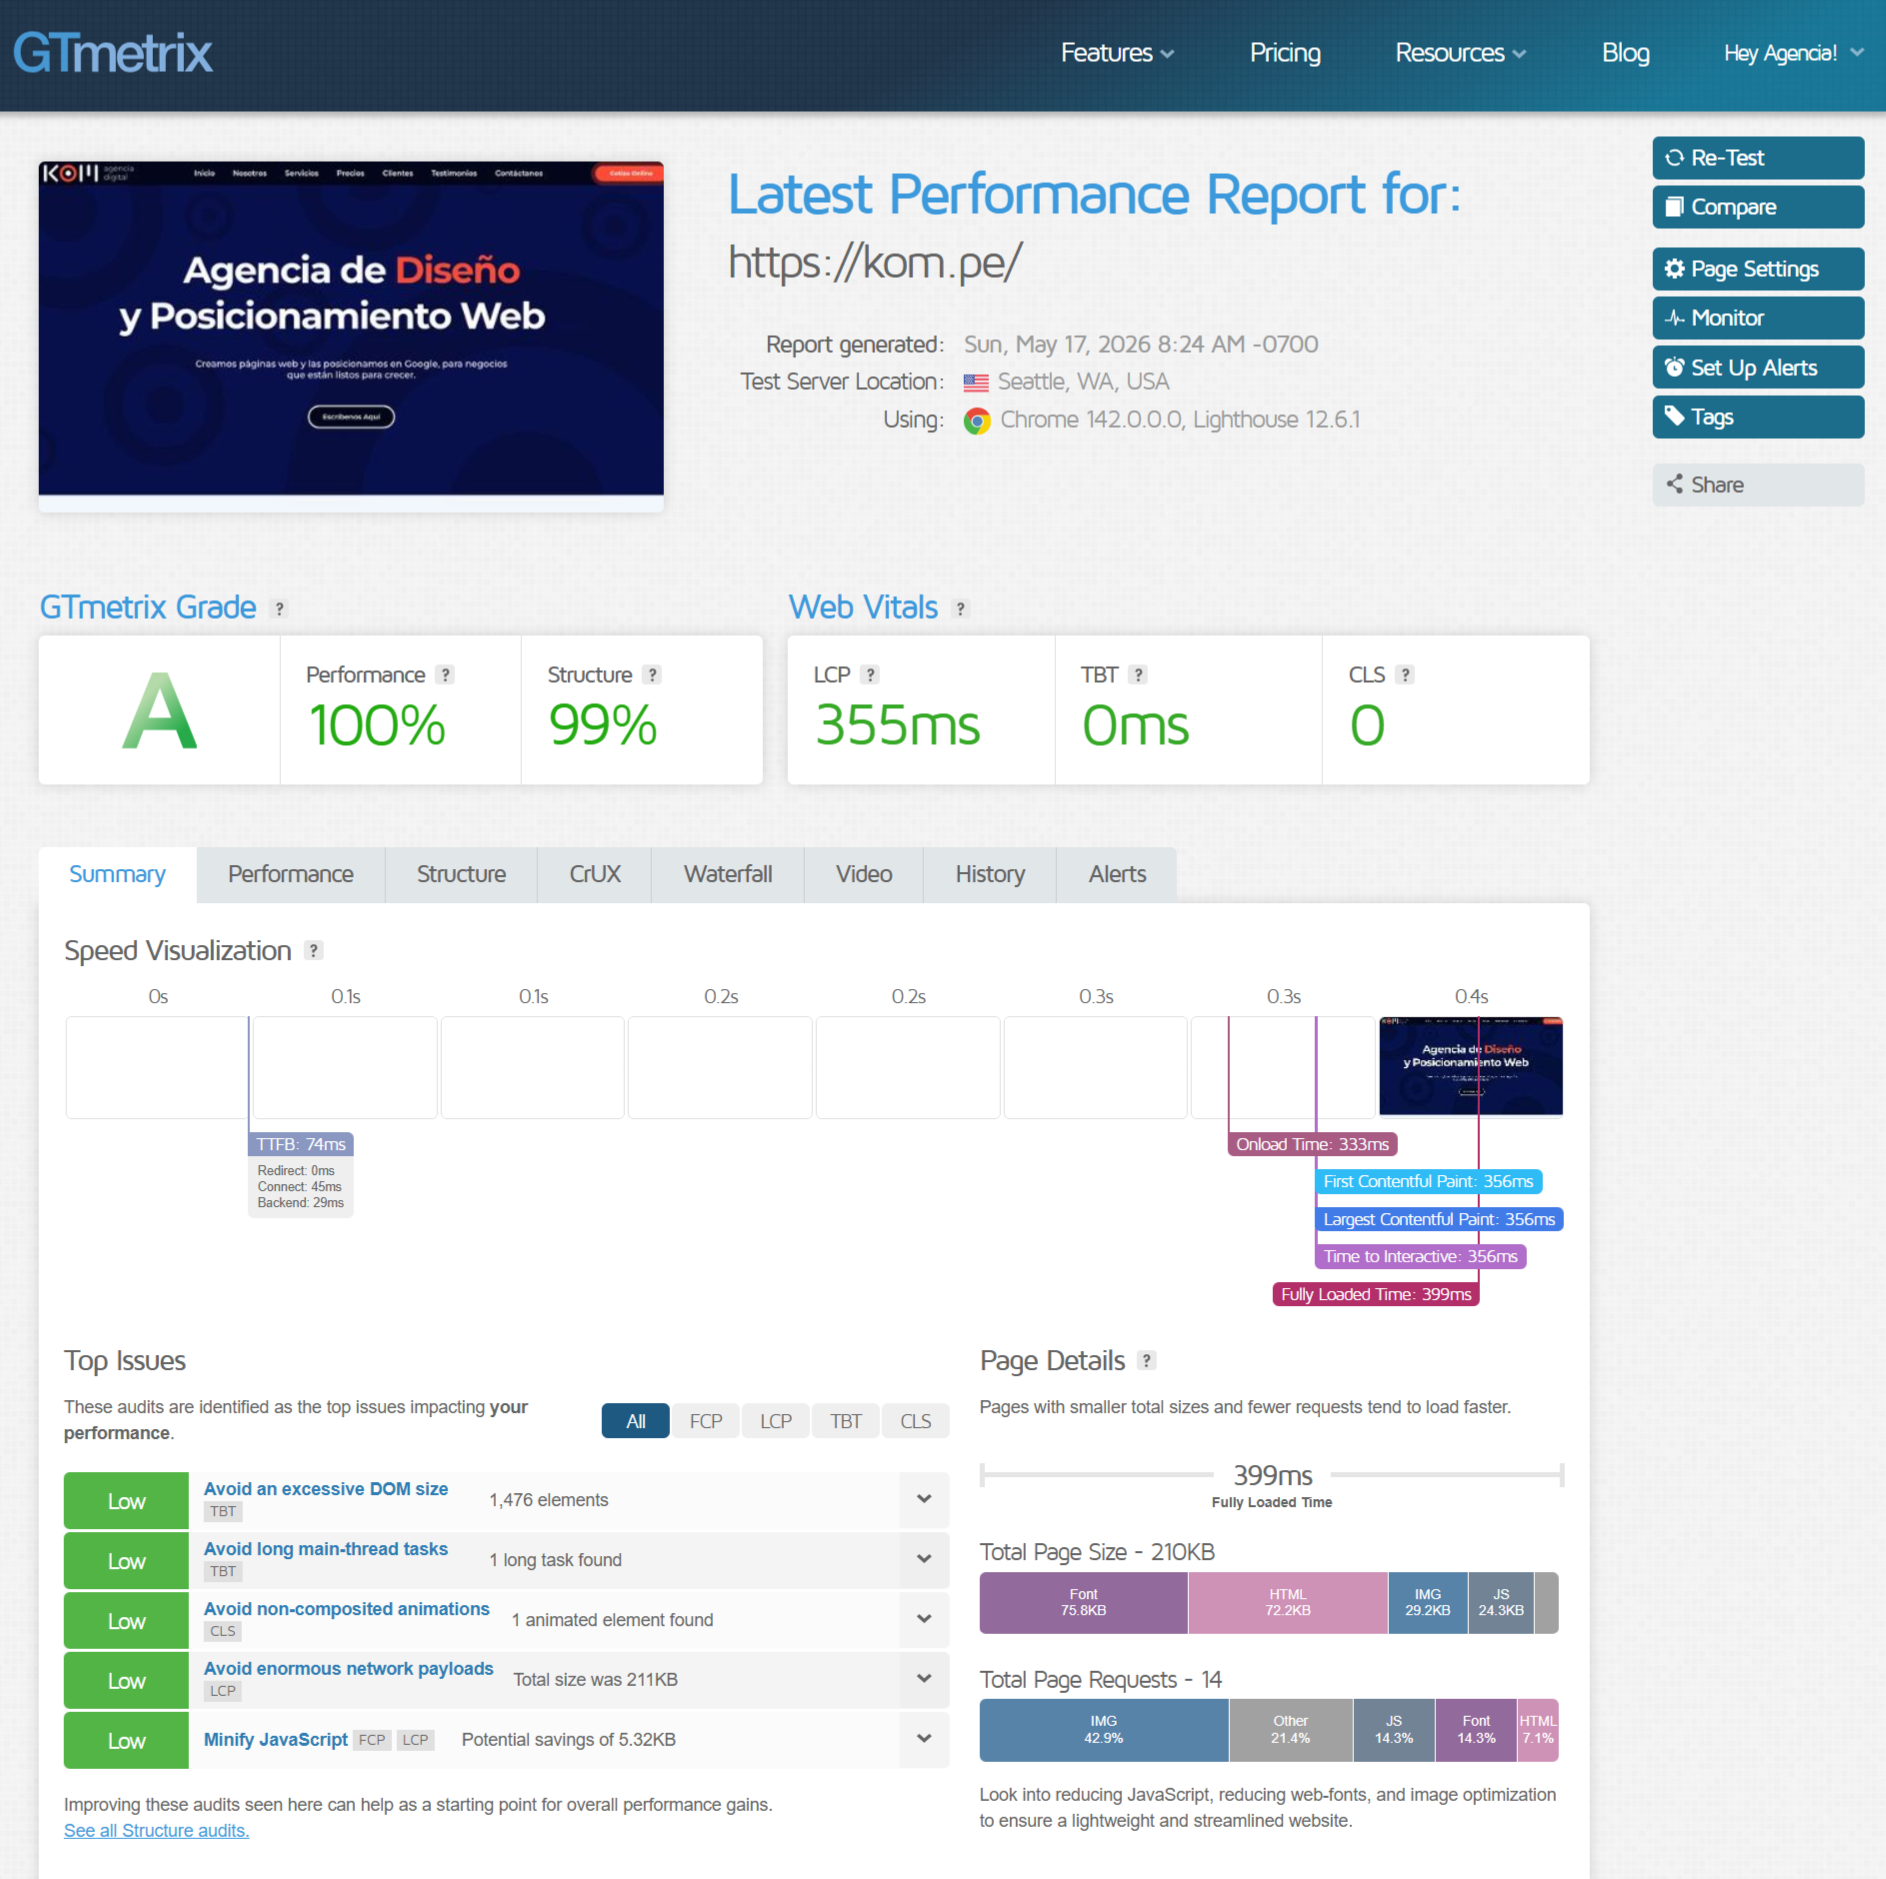Image resolution: width=1886 pixels, height=1879 pixels.
Task: Click help icon next to Structure score
Action: (652, 675)
